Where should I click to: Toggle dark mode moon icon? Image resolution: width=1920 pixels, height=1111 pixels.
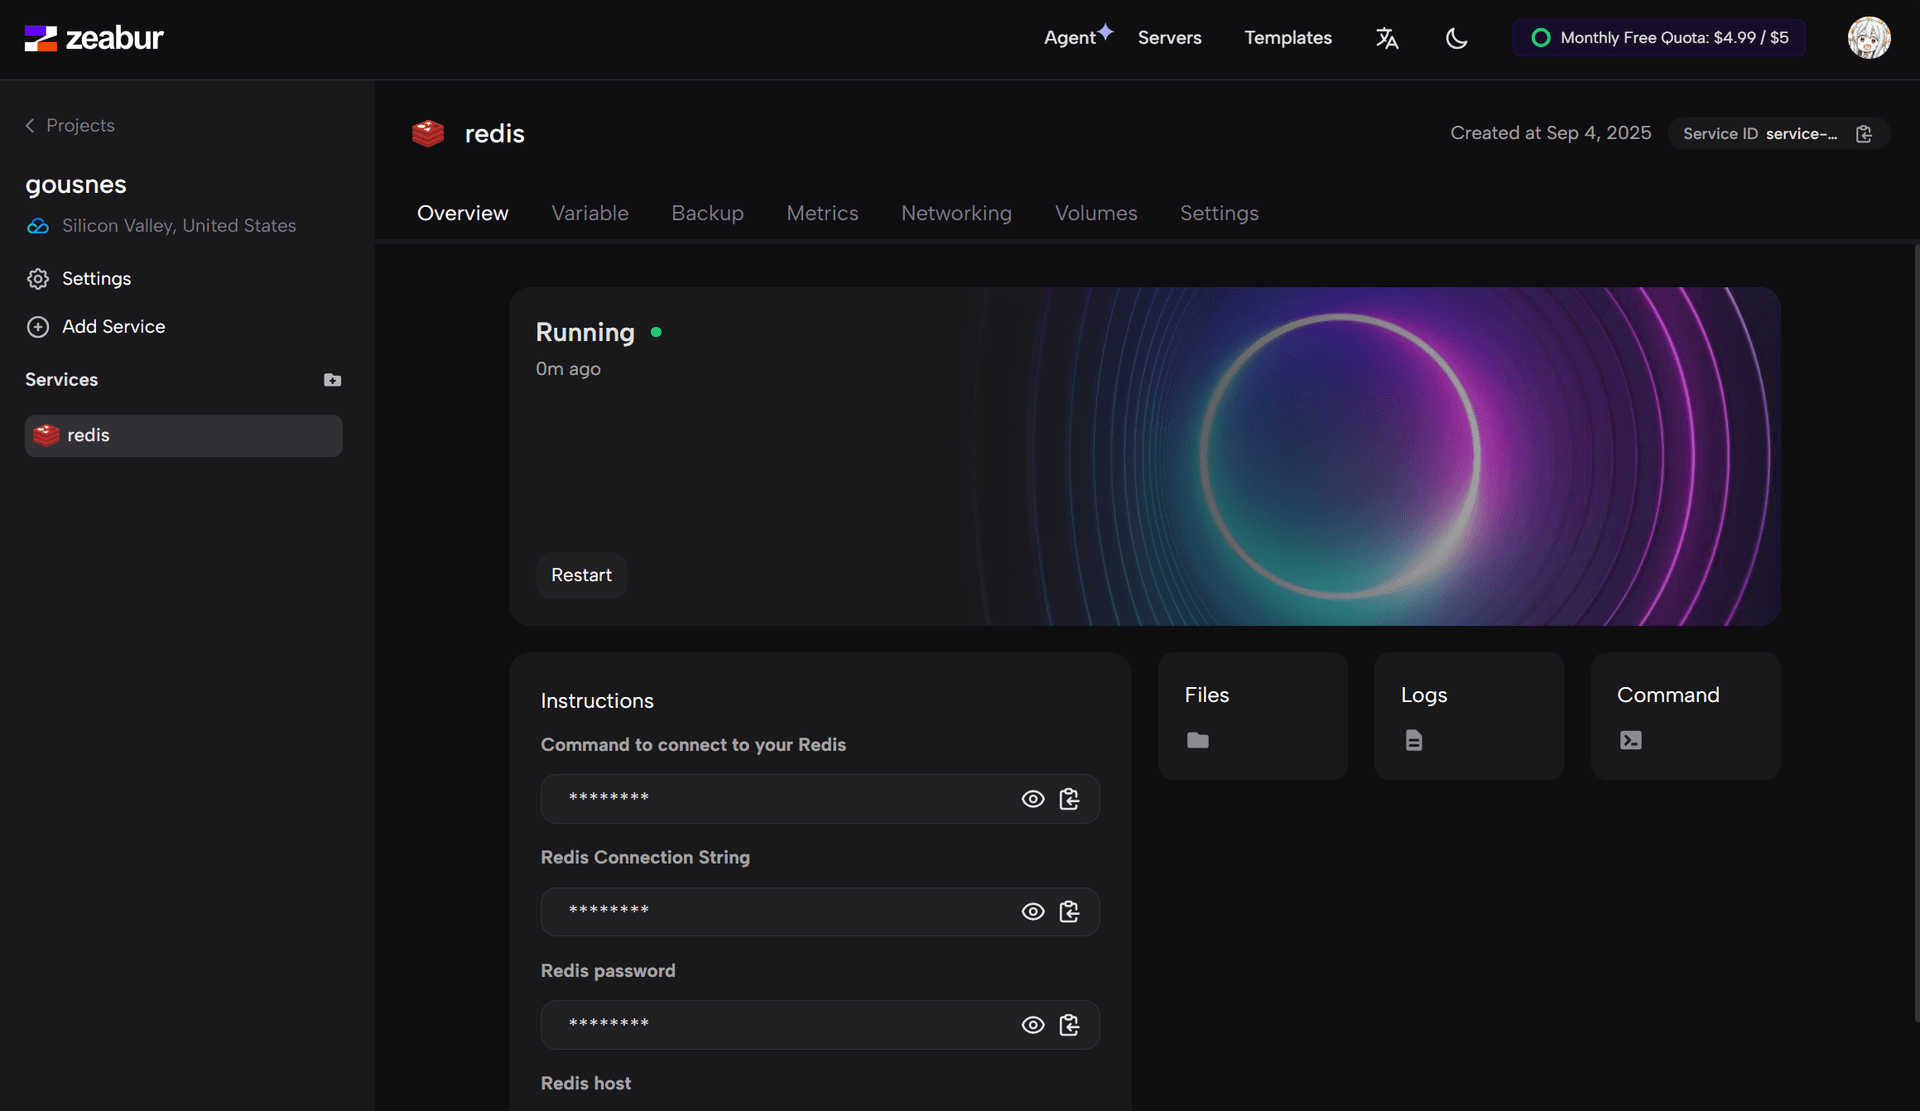coord(1456,38)
